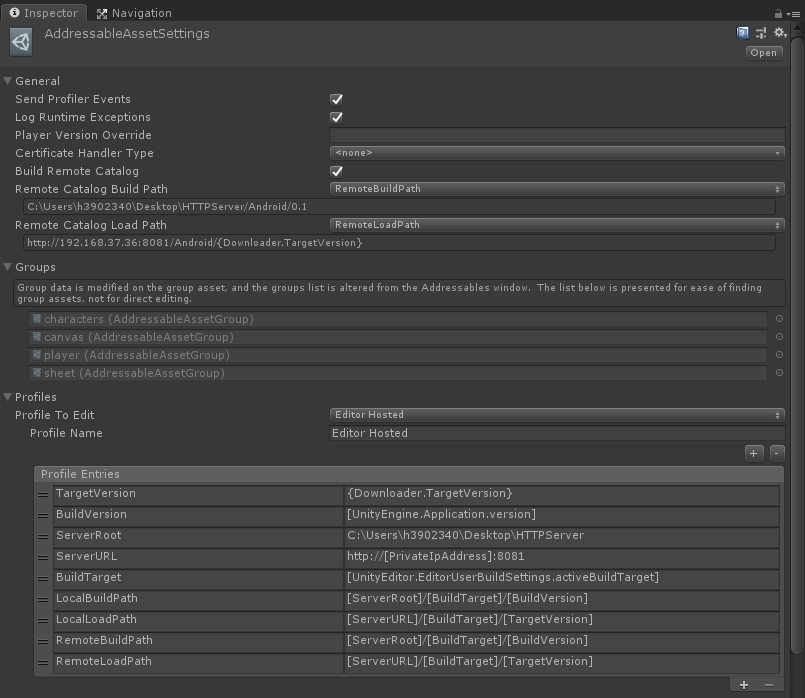Viewport: 805px width, 698px height.
Task: Open the Profile To Edit dropdown
Action: coord(557,415)
